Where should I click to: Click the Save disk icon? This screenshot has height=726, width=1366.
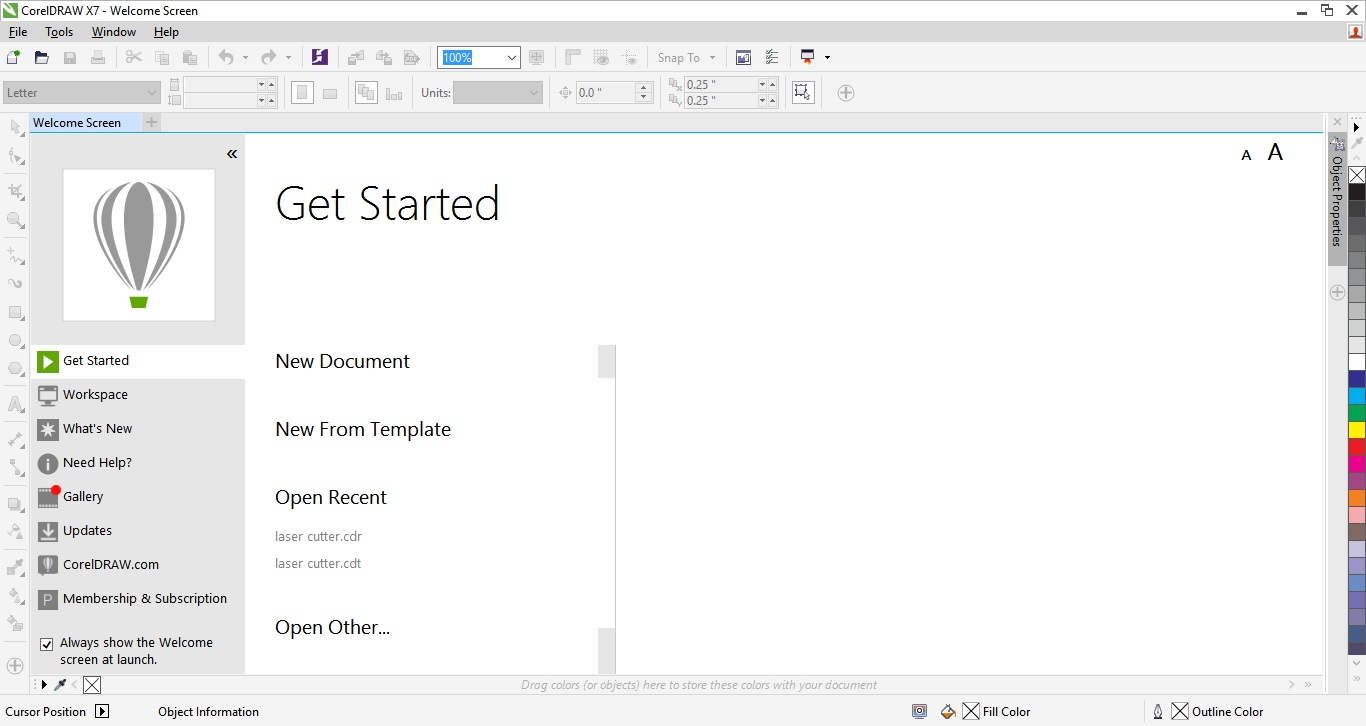[70, 58]
